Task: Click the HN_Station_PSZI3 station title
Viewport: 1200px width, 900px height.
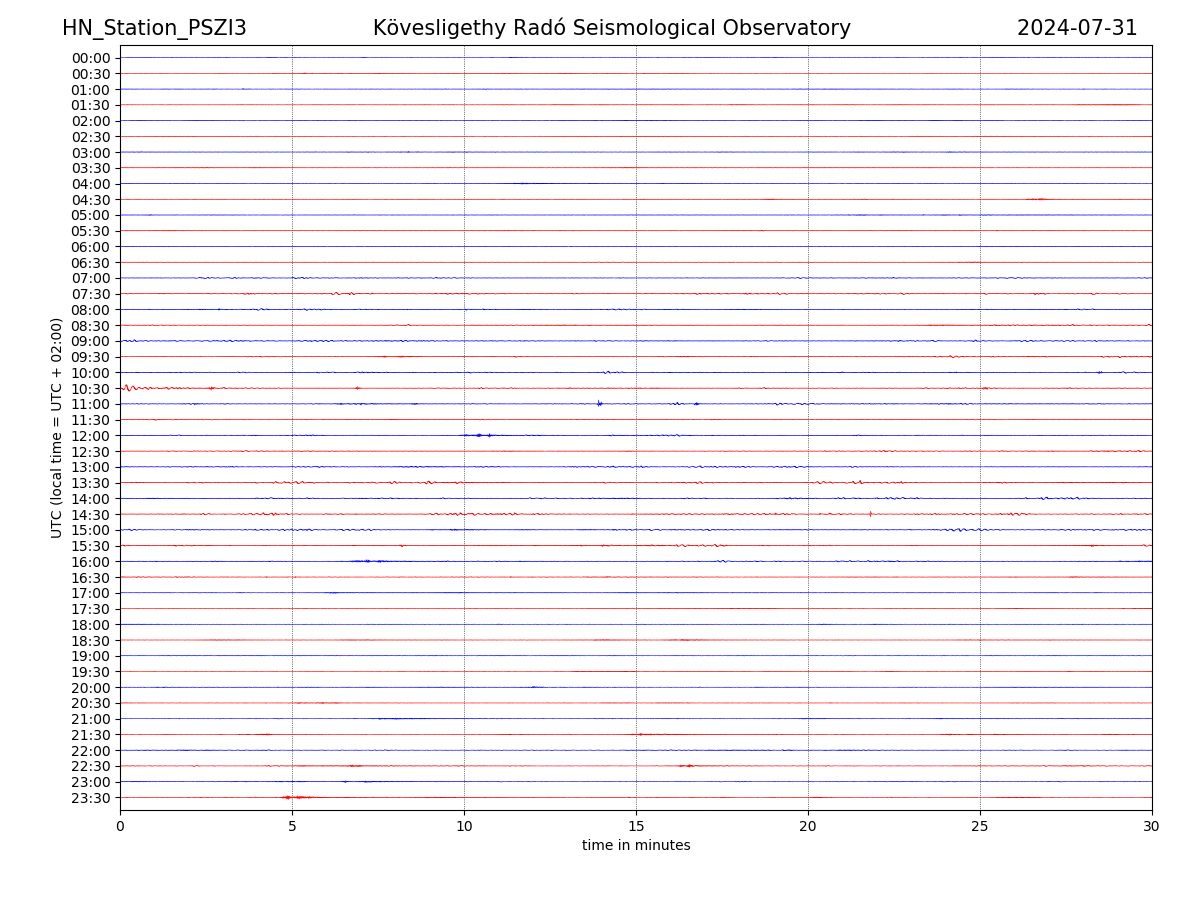Action: pyautogui.click(x=154, y=28)
